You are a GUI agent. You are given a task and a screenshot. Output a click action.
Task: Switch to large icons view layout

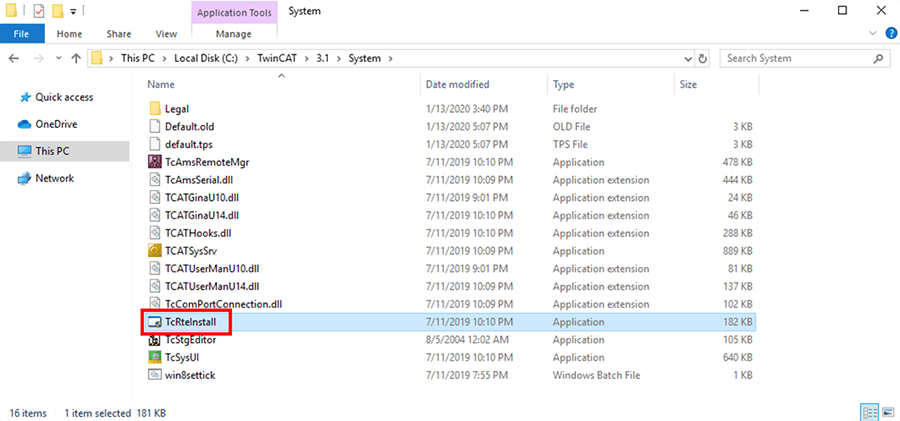click(x=887, y=412)
